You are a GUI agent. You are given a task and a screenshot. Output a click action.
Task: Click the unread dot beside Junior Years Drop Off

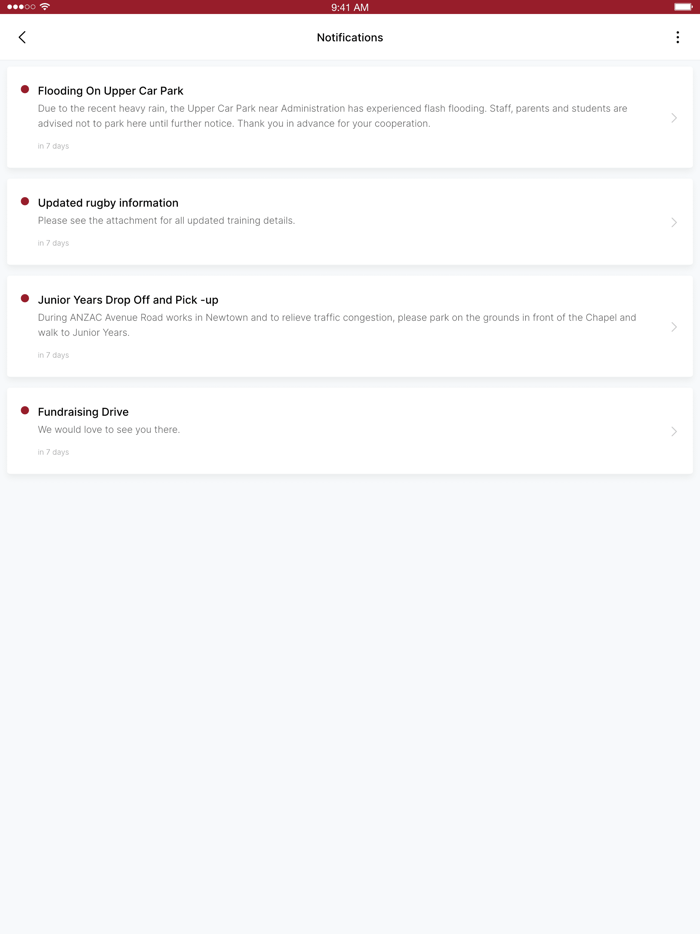pos(25,298)
